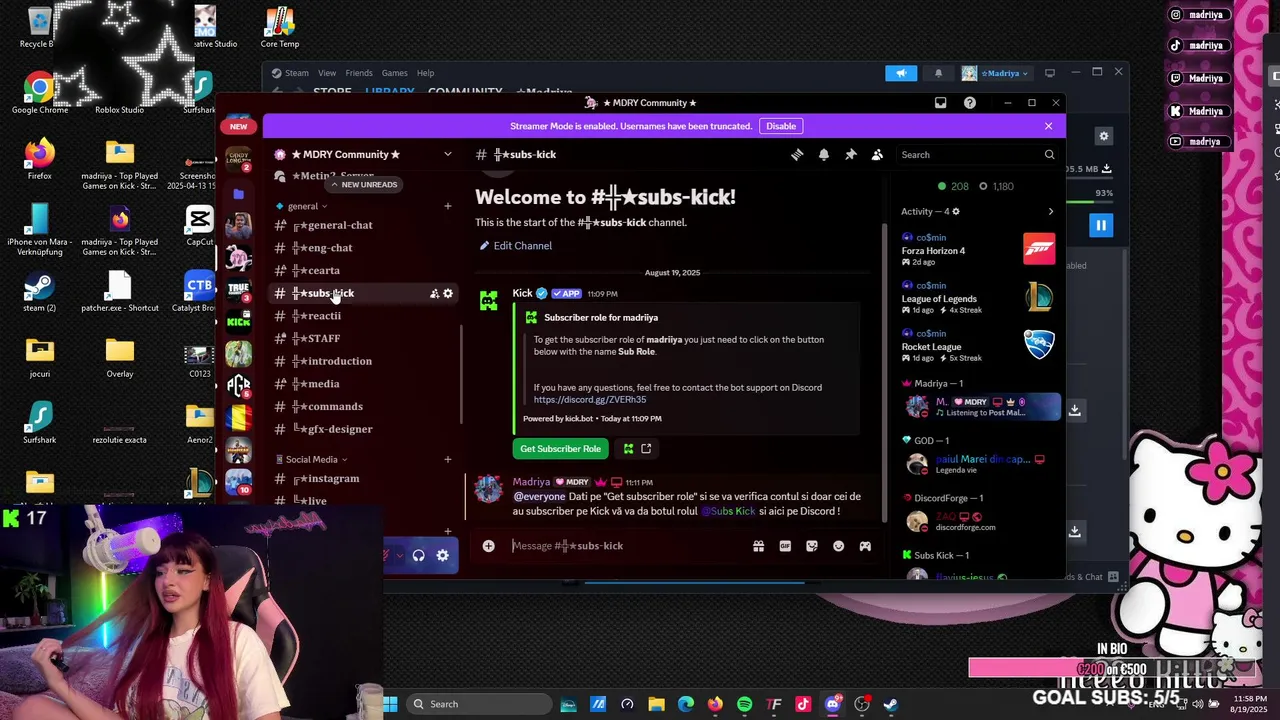
Task: Open the Windows Start button
Action: coord(390,704)
